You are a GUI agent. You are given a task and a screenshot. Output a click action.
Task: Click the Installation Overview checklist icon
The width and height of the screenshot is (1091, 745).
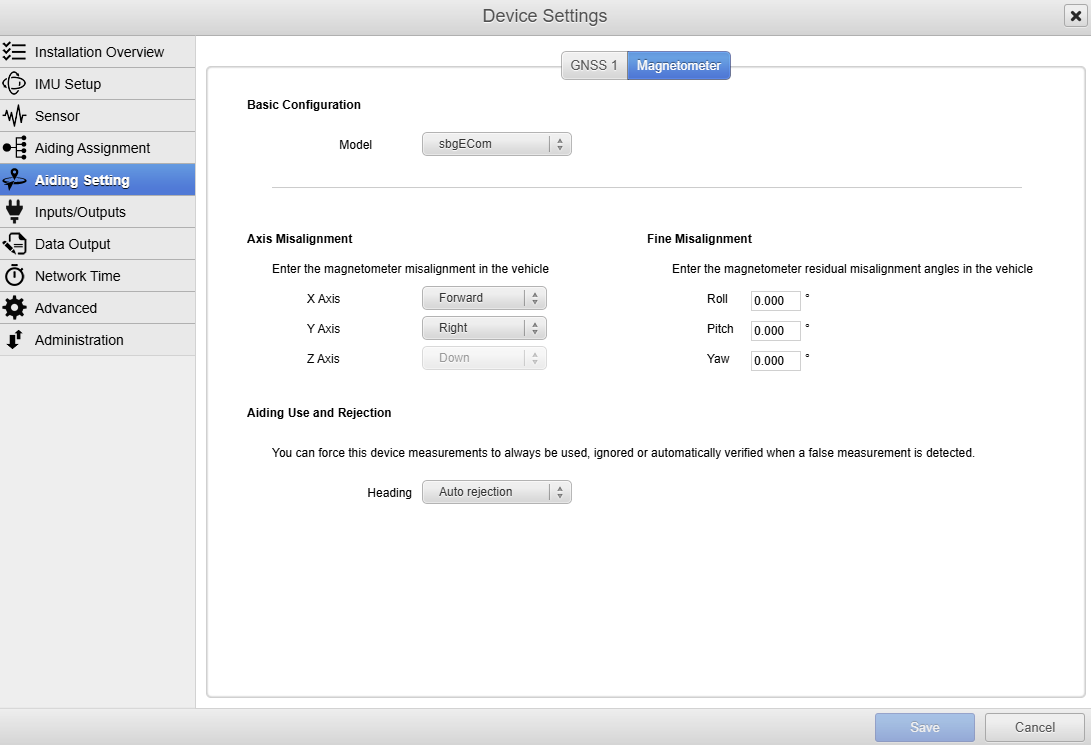pos(15,52)
